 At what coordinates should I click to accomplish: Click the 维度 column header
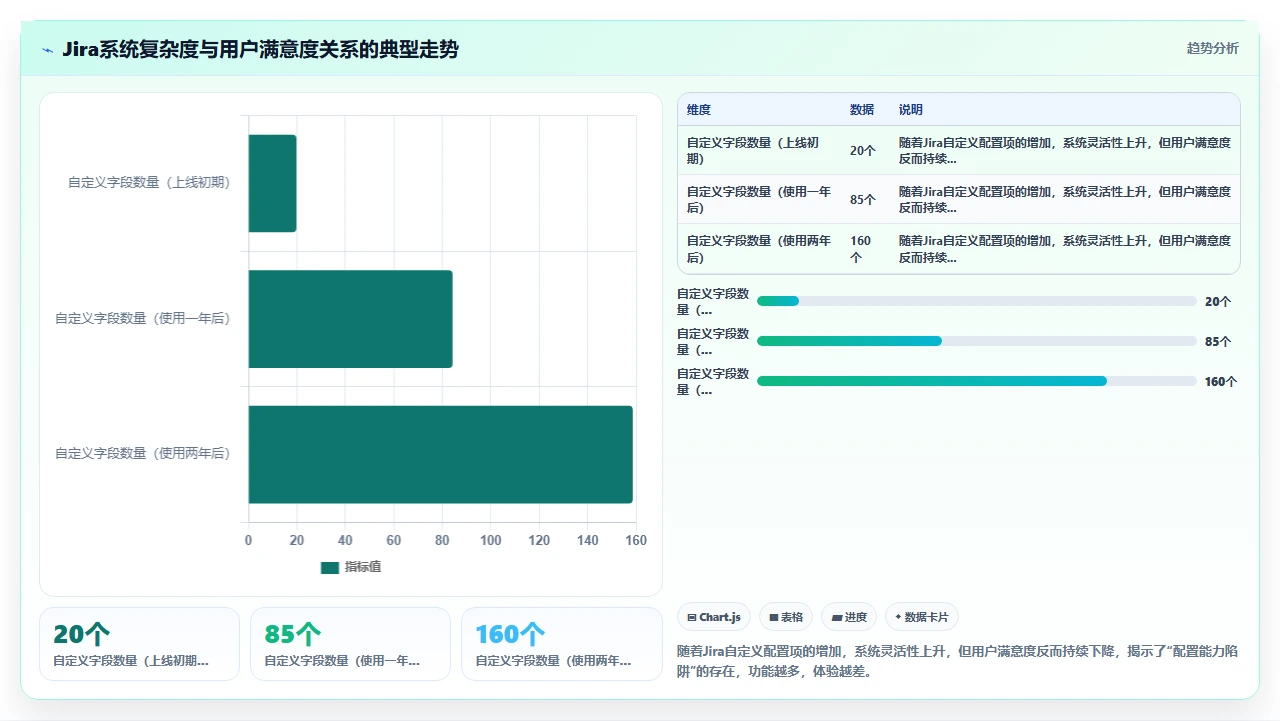[699, 110]
